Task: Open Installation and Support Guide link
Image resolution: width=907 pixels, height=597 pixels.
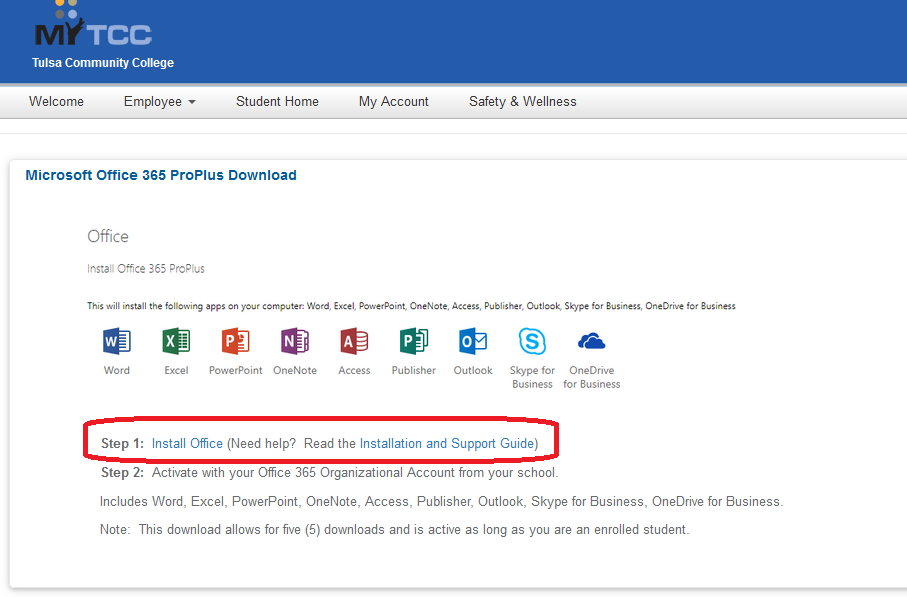Action: tap(447, 444)
